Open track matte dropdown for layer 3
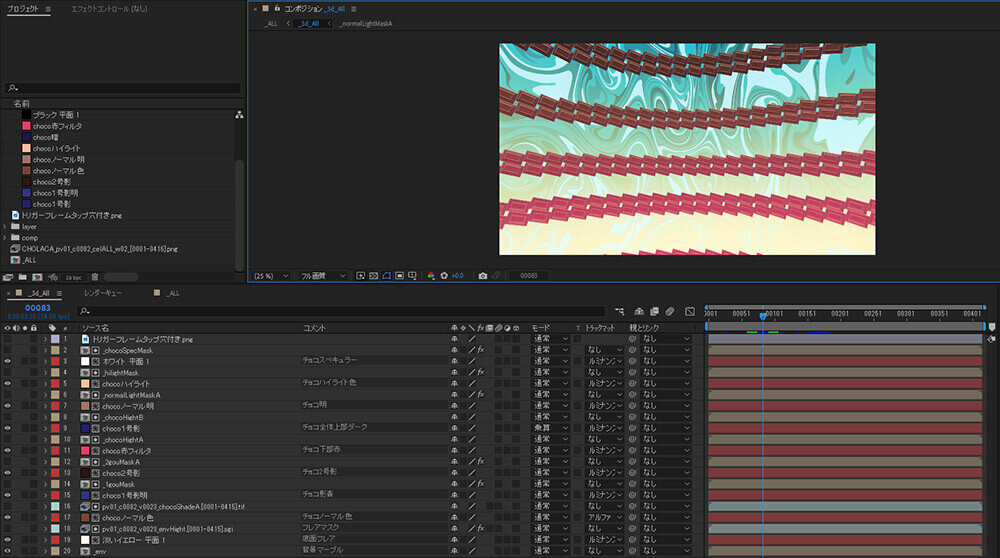The width and height of the screenshot is (1000, 558). pyautogui.click(x=604, y=361)
